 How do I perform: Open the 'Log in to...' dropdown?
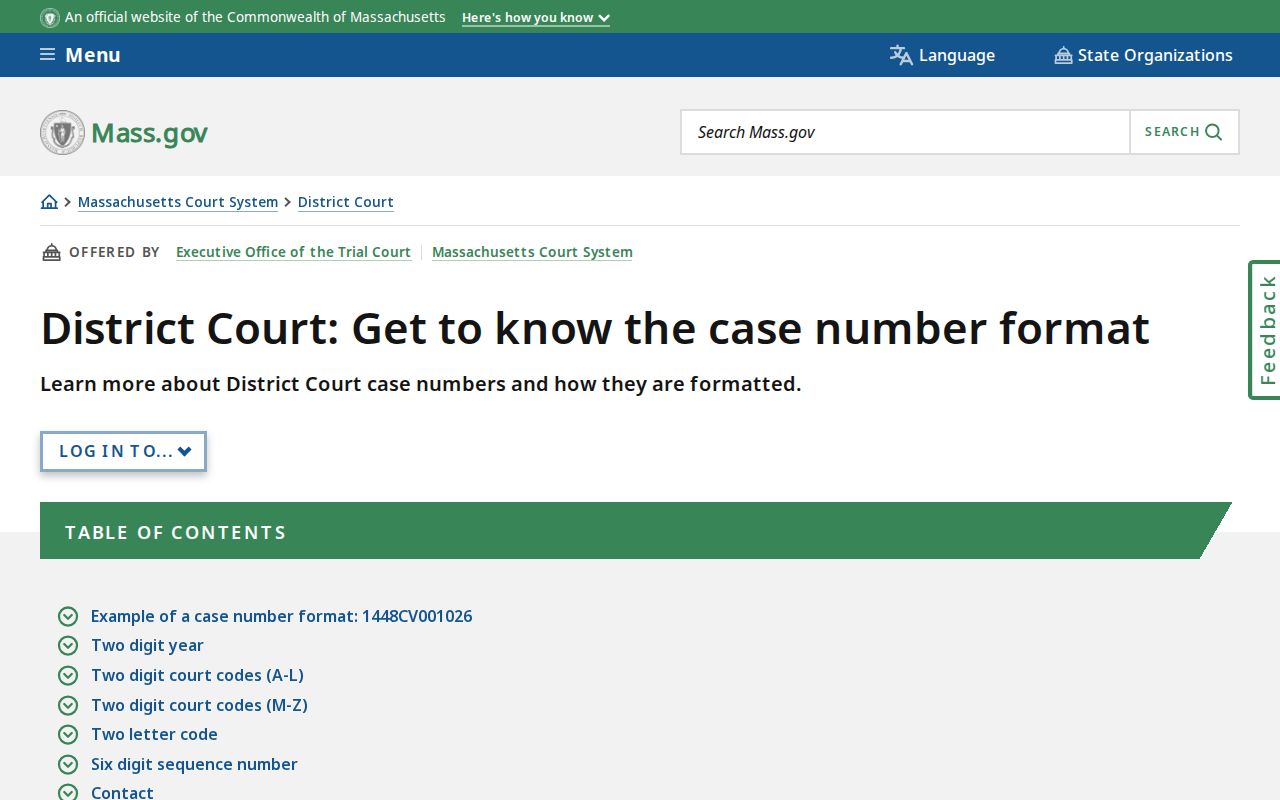point(124,451)
